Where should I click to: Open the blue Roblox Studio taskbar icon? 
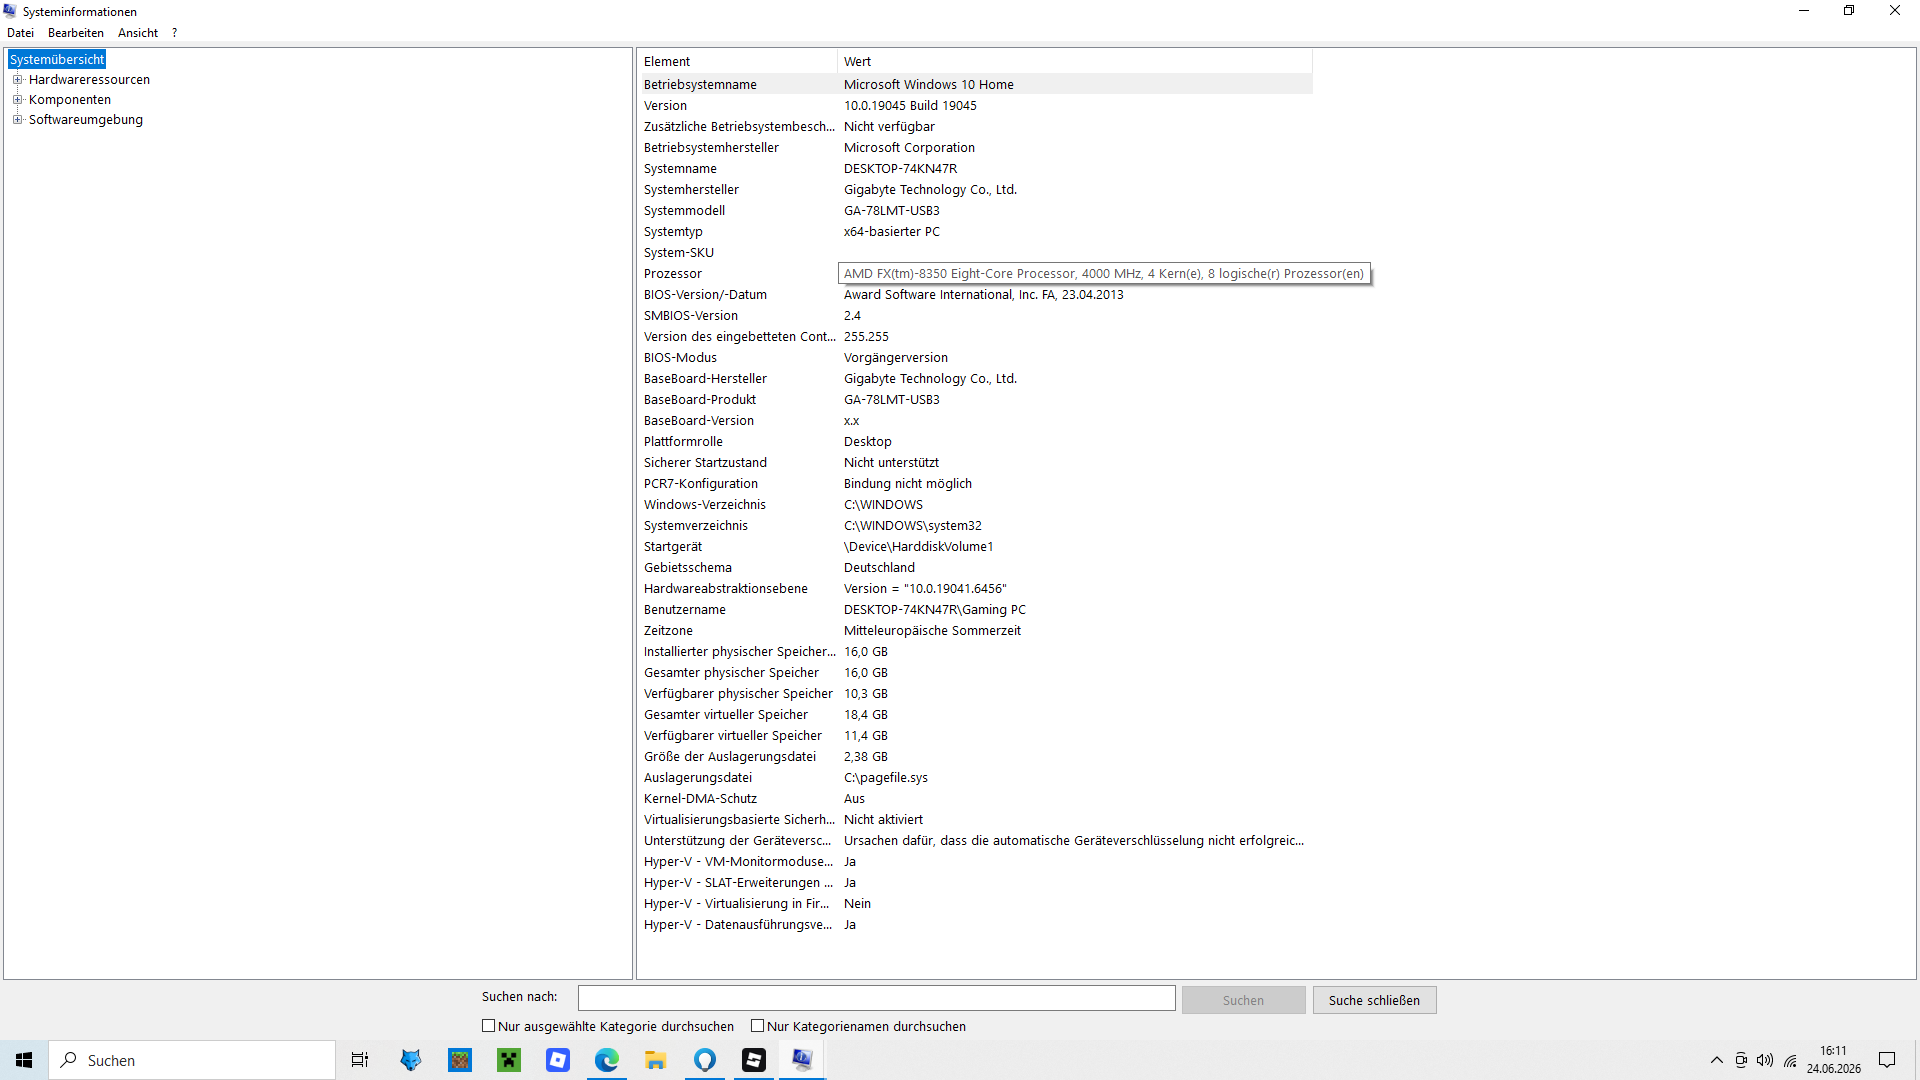point(558,1060)
